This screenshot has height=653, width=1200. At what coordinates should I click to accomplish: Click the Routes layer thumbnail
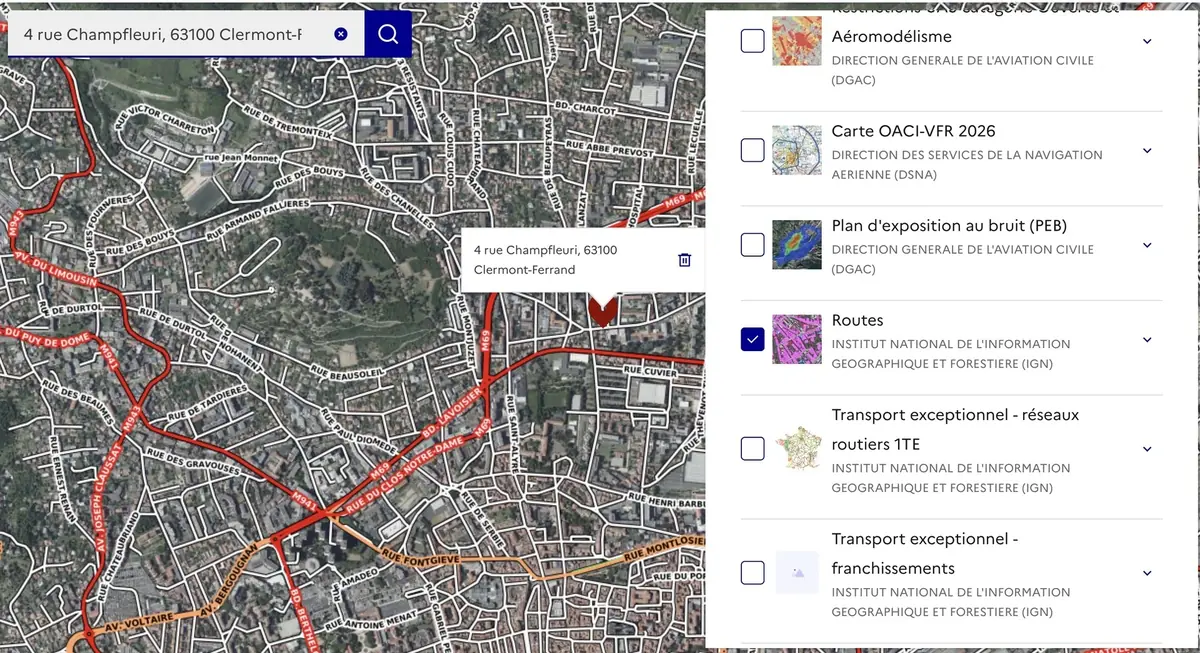(797, 340)
